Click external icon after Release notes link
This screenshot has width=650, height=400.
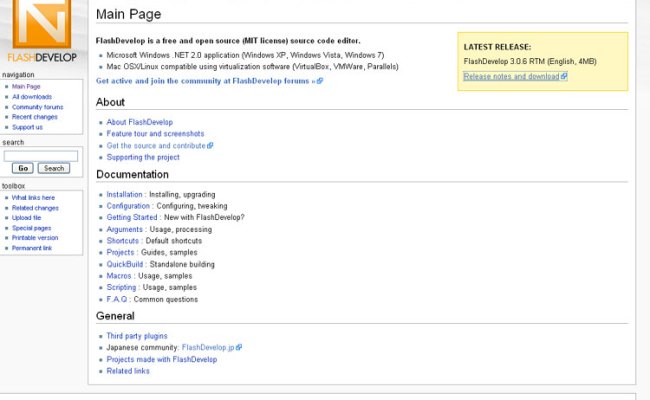coord(564,76)
